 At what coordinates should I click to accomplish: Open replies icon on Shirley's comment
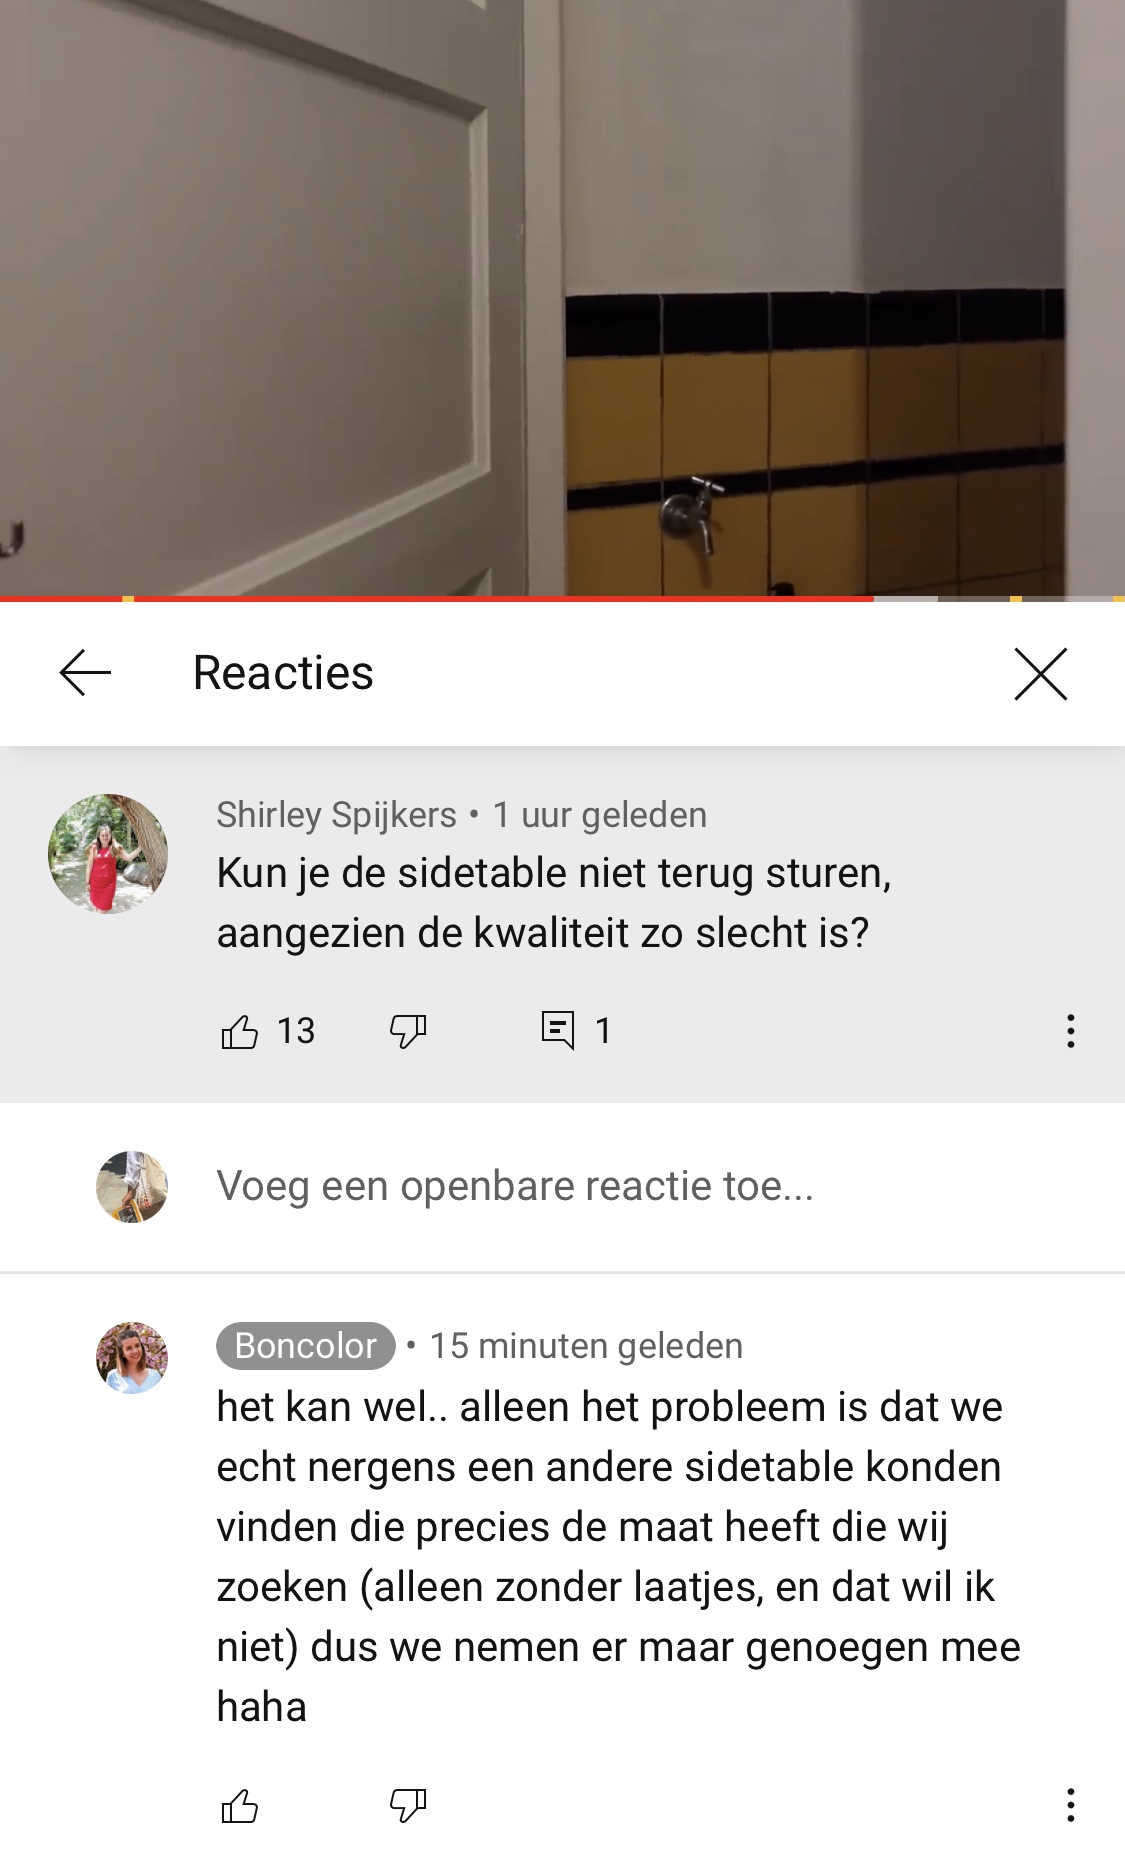558,1031
